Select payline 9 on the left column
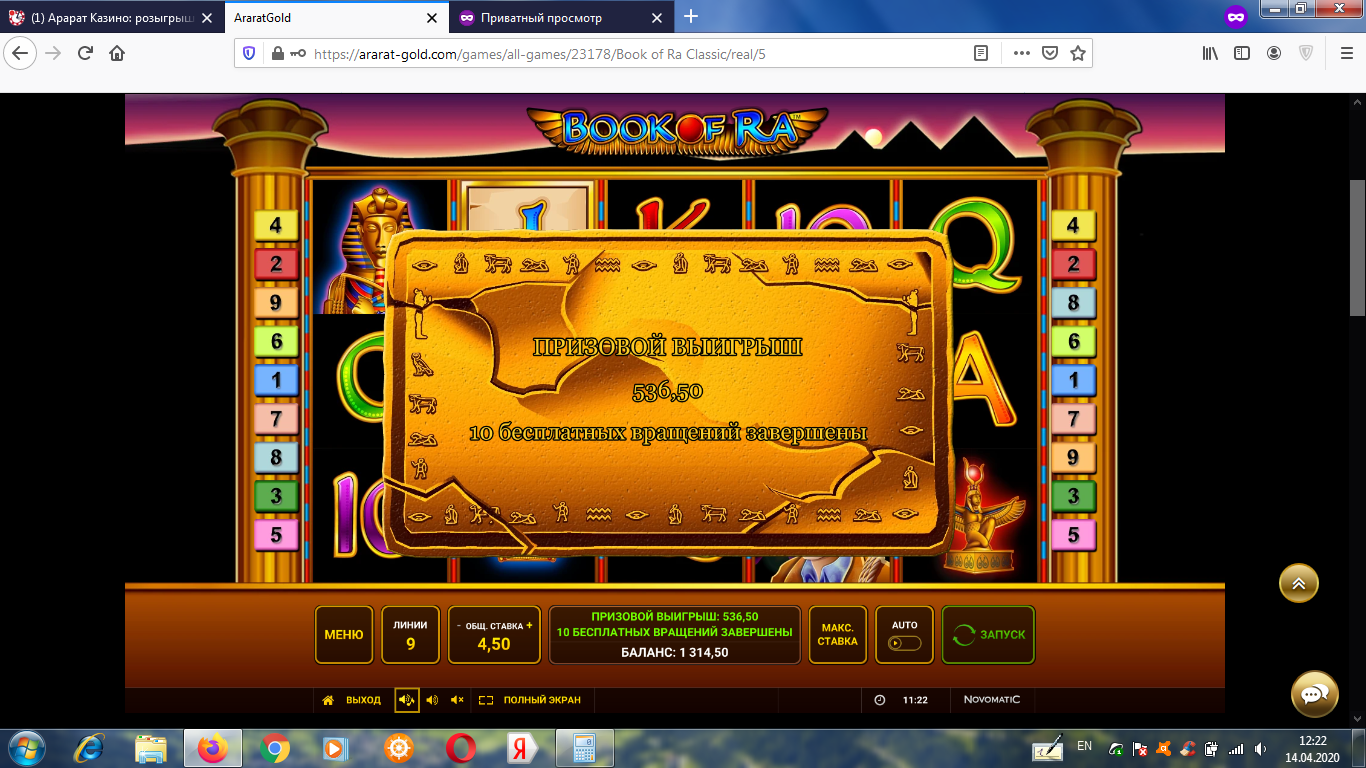Viewport: 1366px width, 768px height. pos(276,303)
